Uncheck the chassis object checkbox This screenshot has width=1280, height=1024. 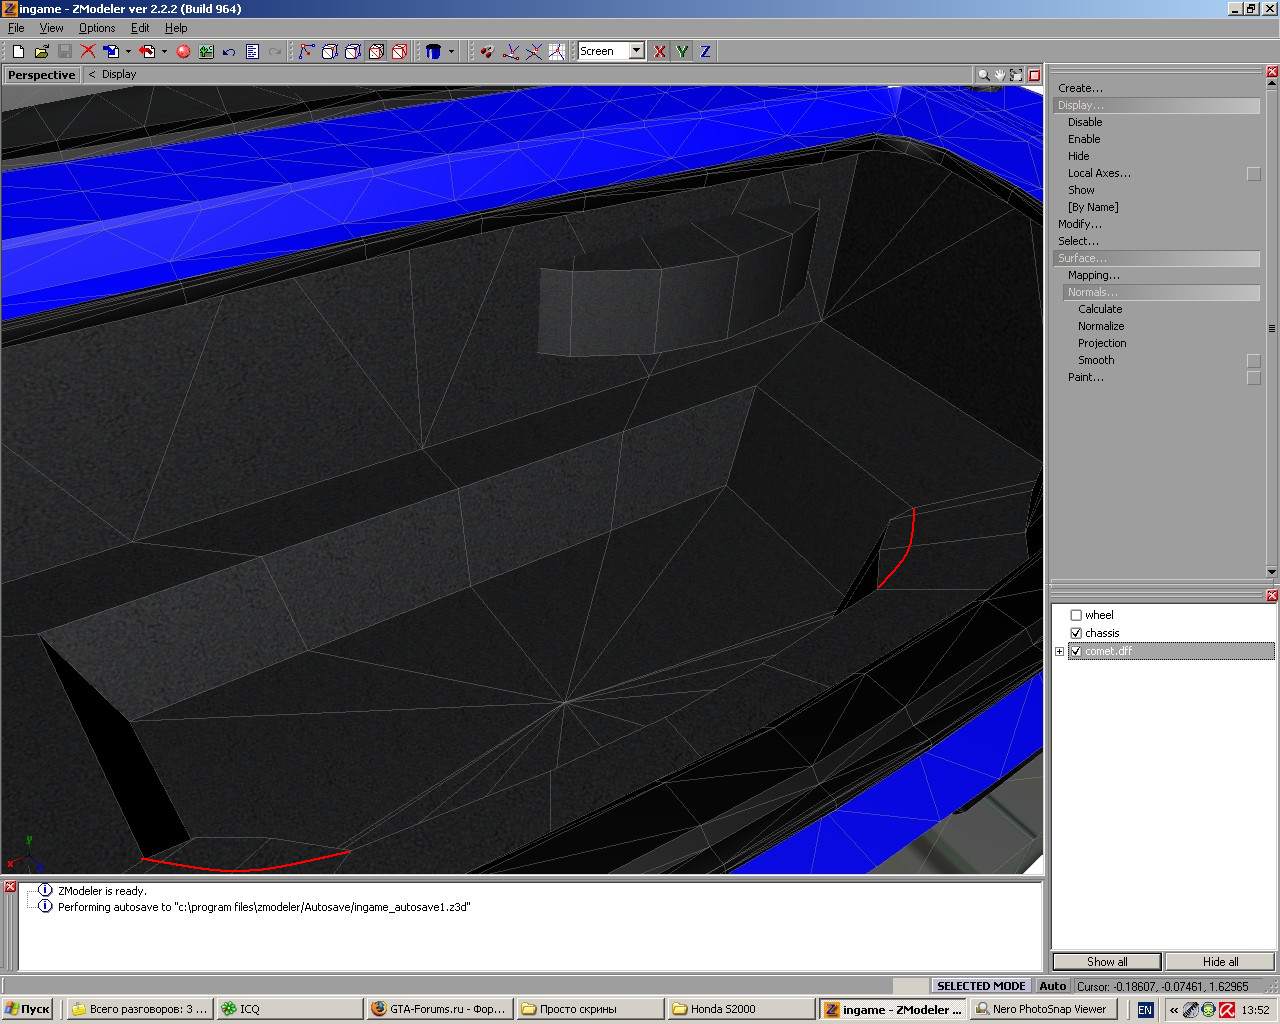pos(1076,633)
